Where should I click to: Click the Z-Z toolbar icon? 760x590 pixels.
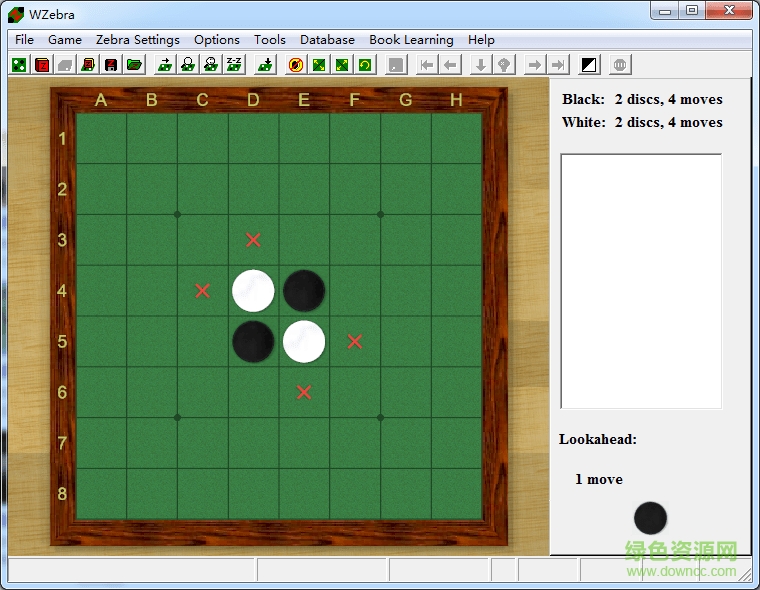[x=234, y=65]
